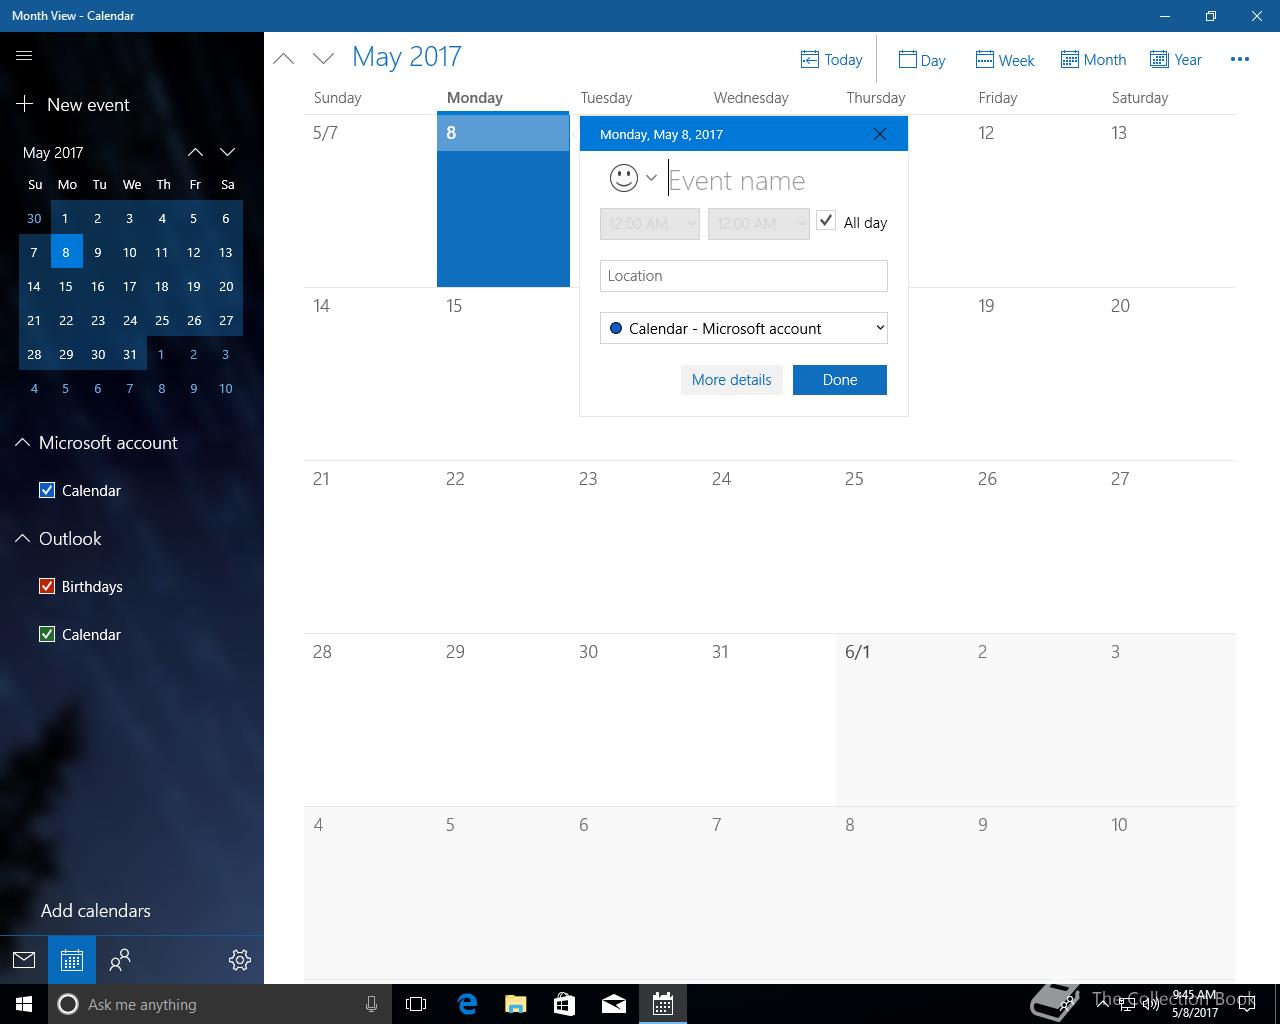Open the hamburger navigation menu
Image resolution: width=1280 pixels, height=1024 pixels.
pos(24,56)
